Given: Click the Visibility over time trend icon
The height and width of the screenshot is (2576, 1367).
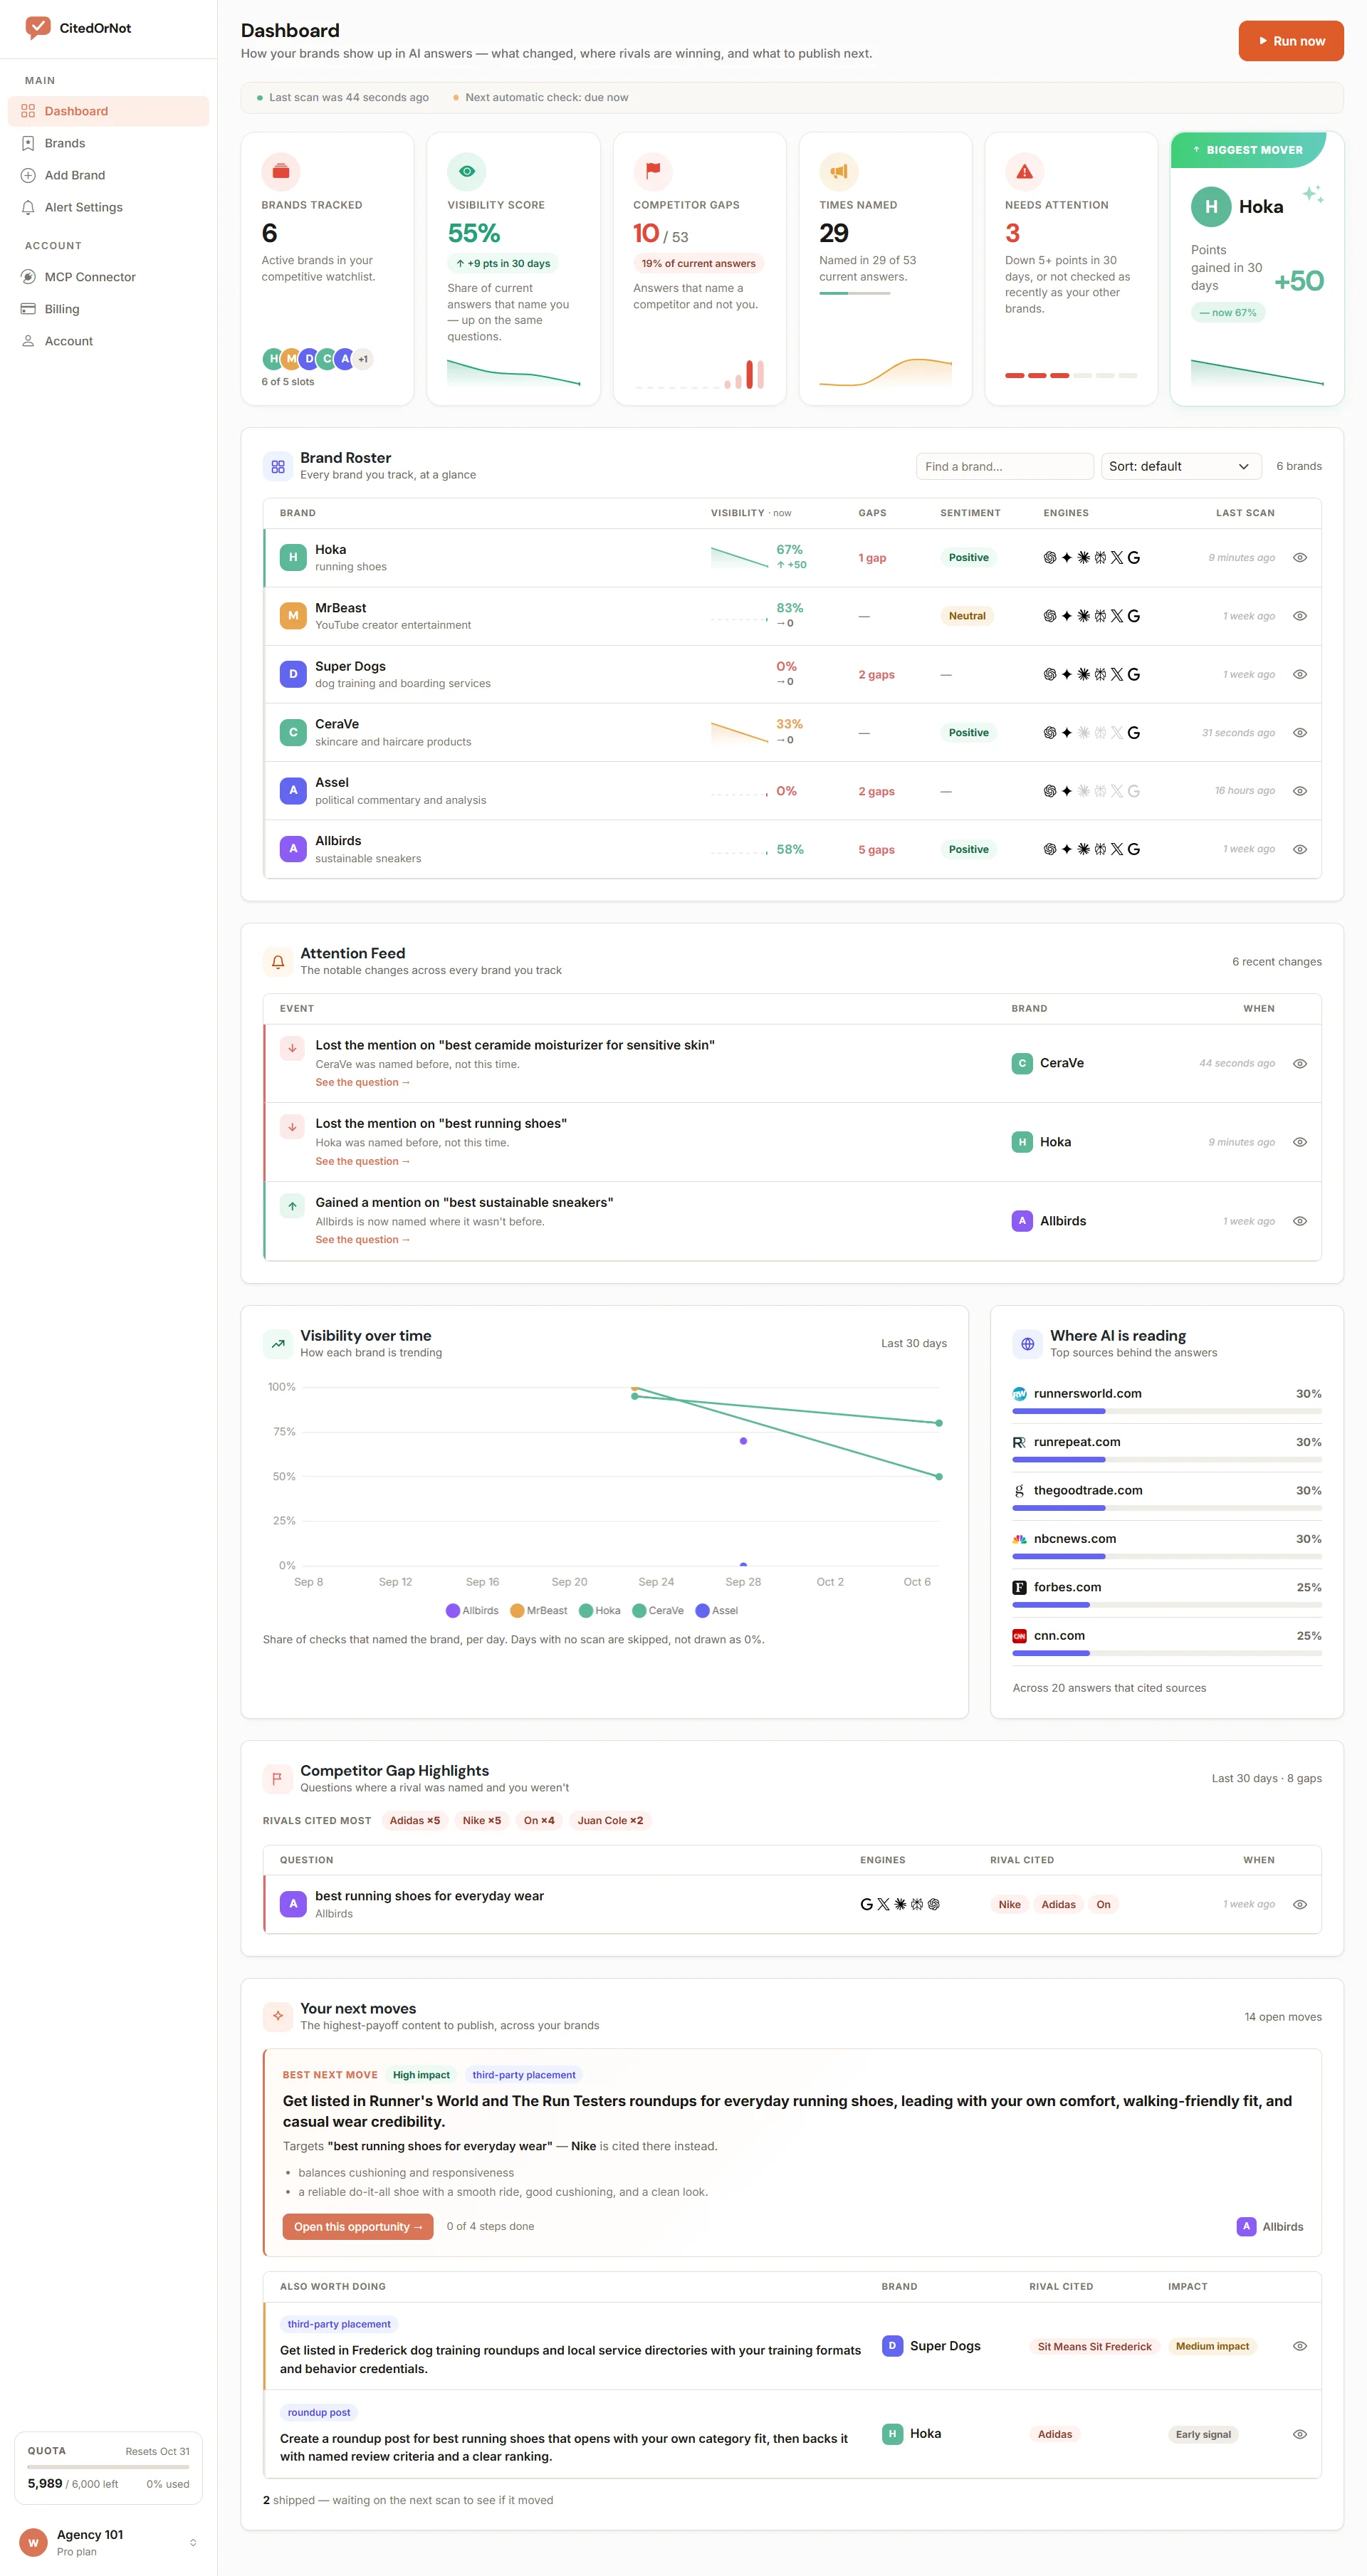Looking at the screenshot, I should pyautogui.click(x=278, y=1344).
